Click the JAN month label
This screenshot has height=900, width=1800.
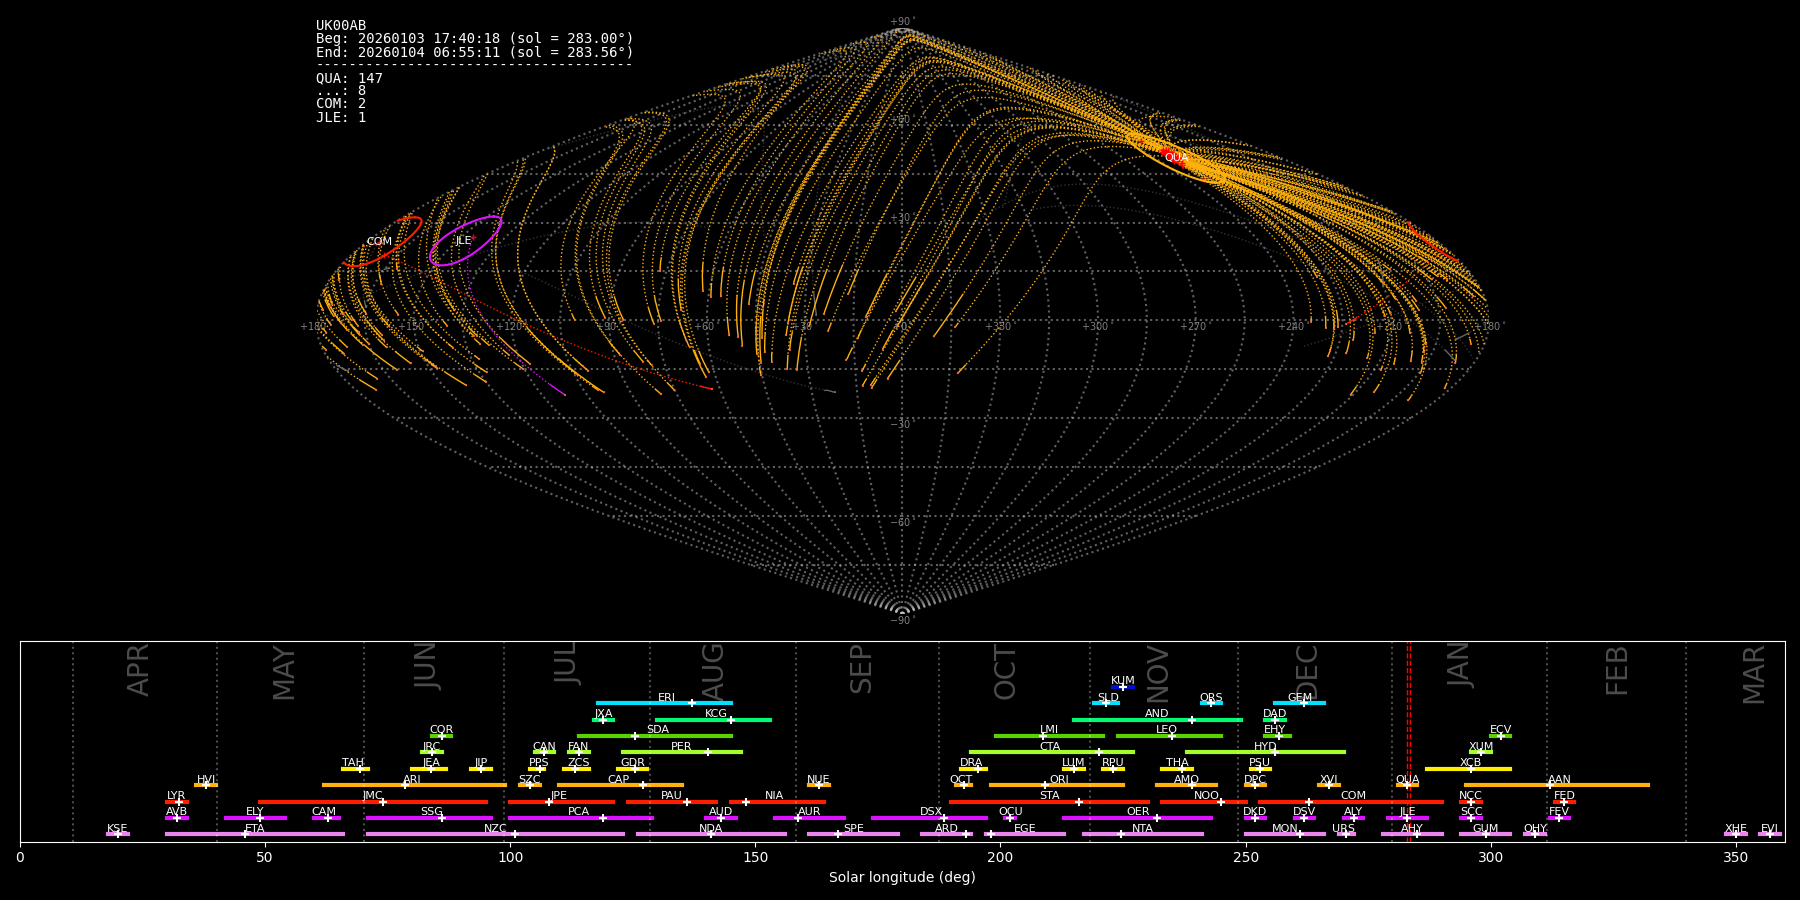pyautogui.click(x=1459, y=665)
